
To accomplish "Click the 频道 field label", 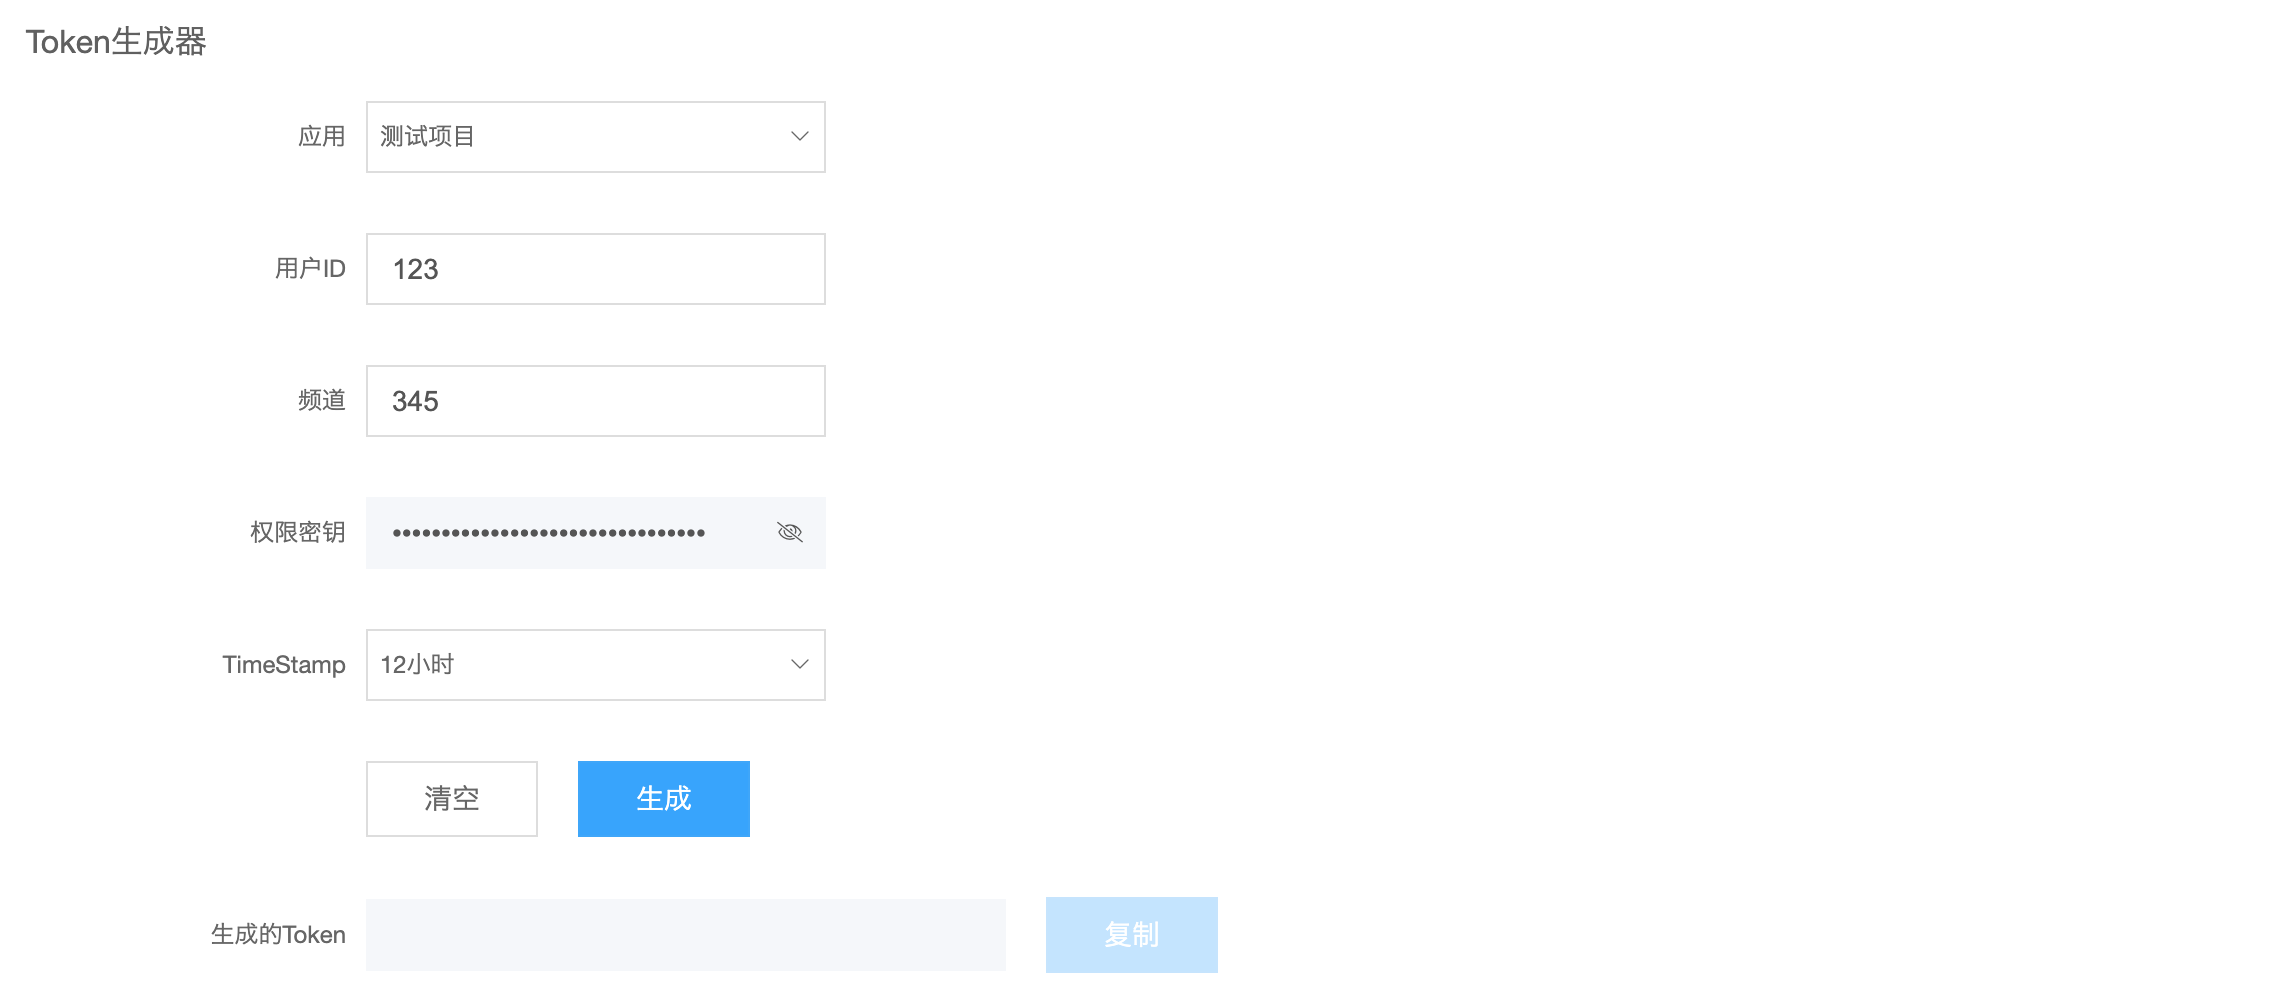I will pyautogui.click(x=322, y=400).
